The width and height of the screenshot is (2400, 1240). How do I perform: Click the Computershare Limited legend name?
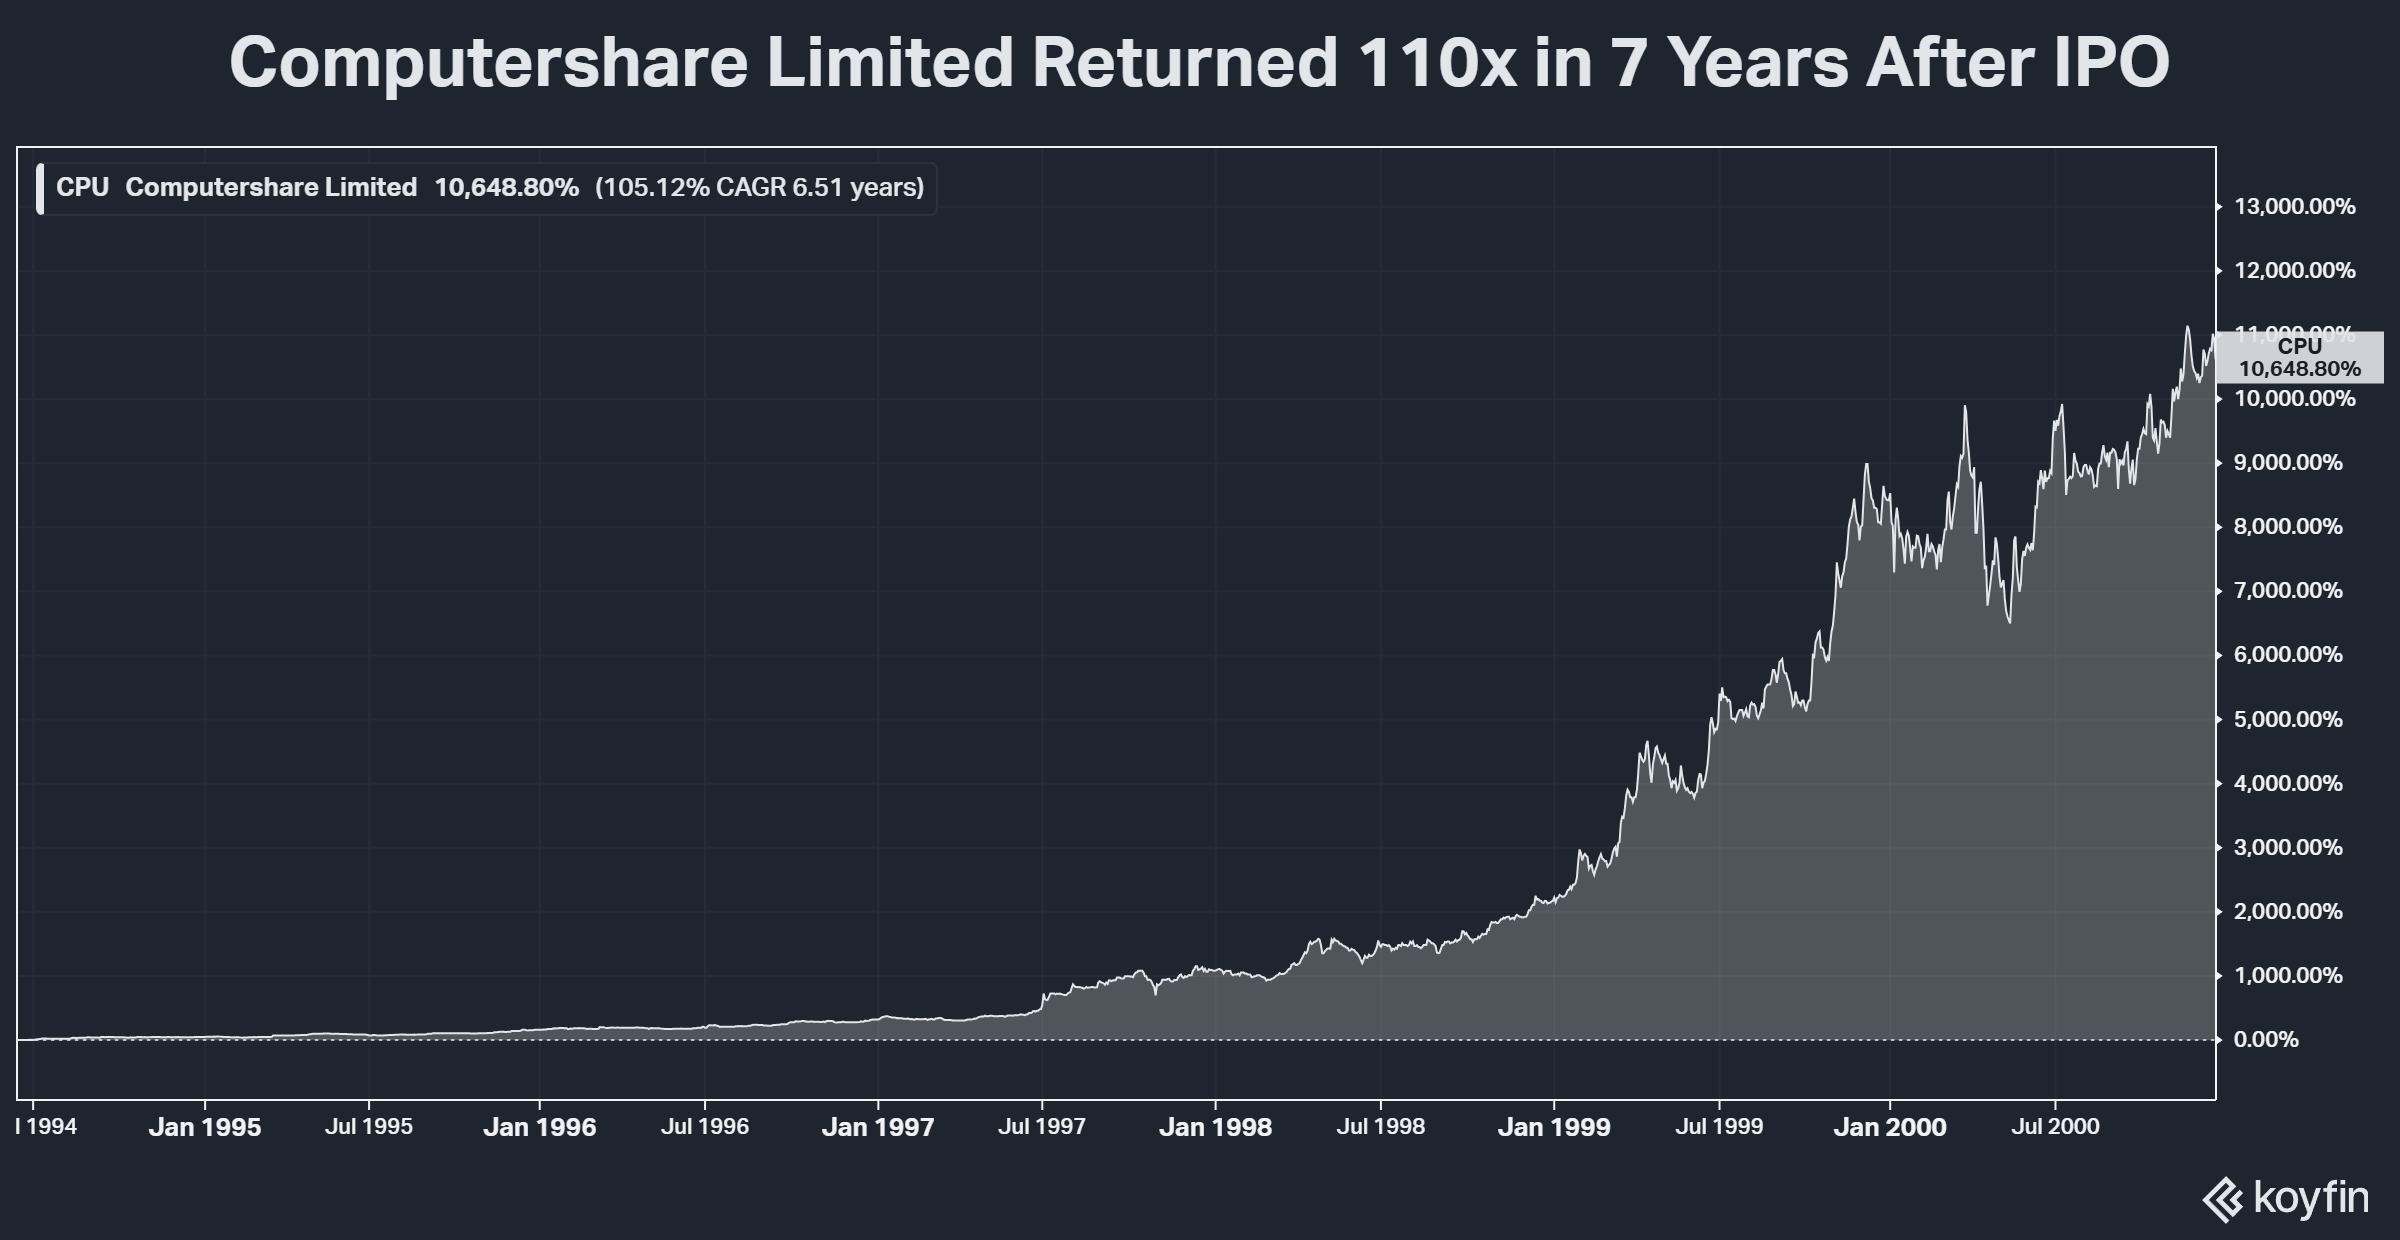pyautogui.click(x=271, y=188)
